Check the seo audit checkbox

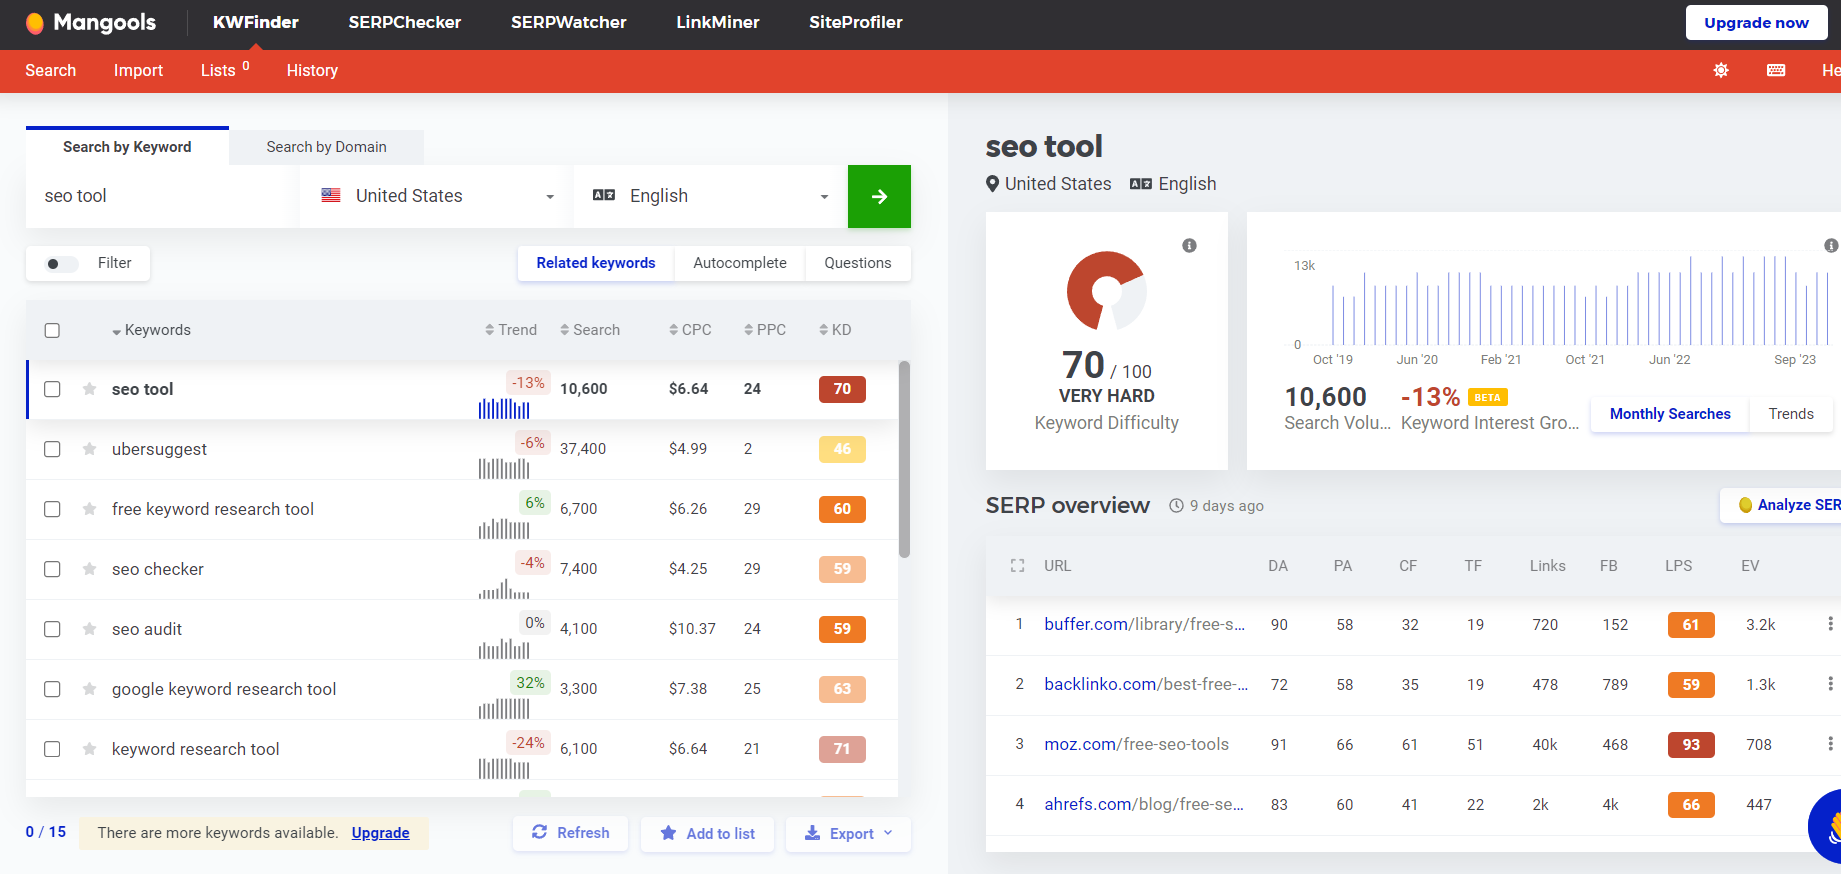(52, 629)
